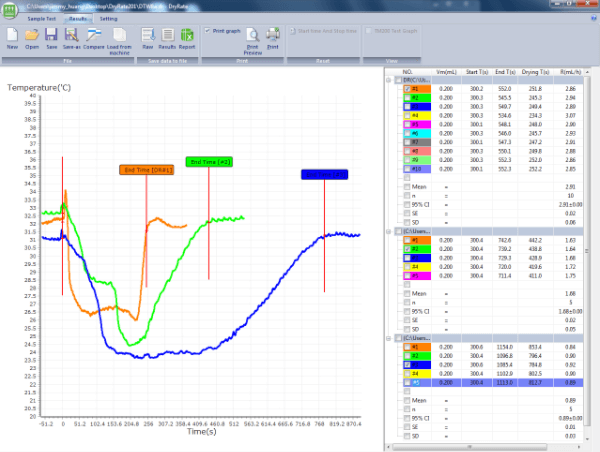Screen dimensions: 600x452
Task: Open the help icon at top right
Action: 594,18
